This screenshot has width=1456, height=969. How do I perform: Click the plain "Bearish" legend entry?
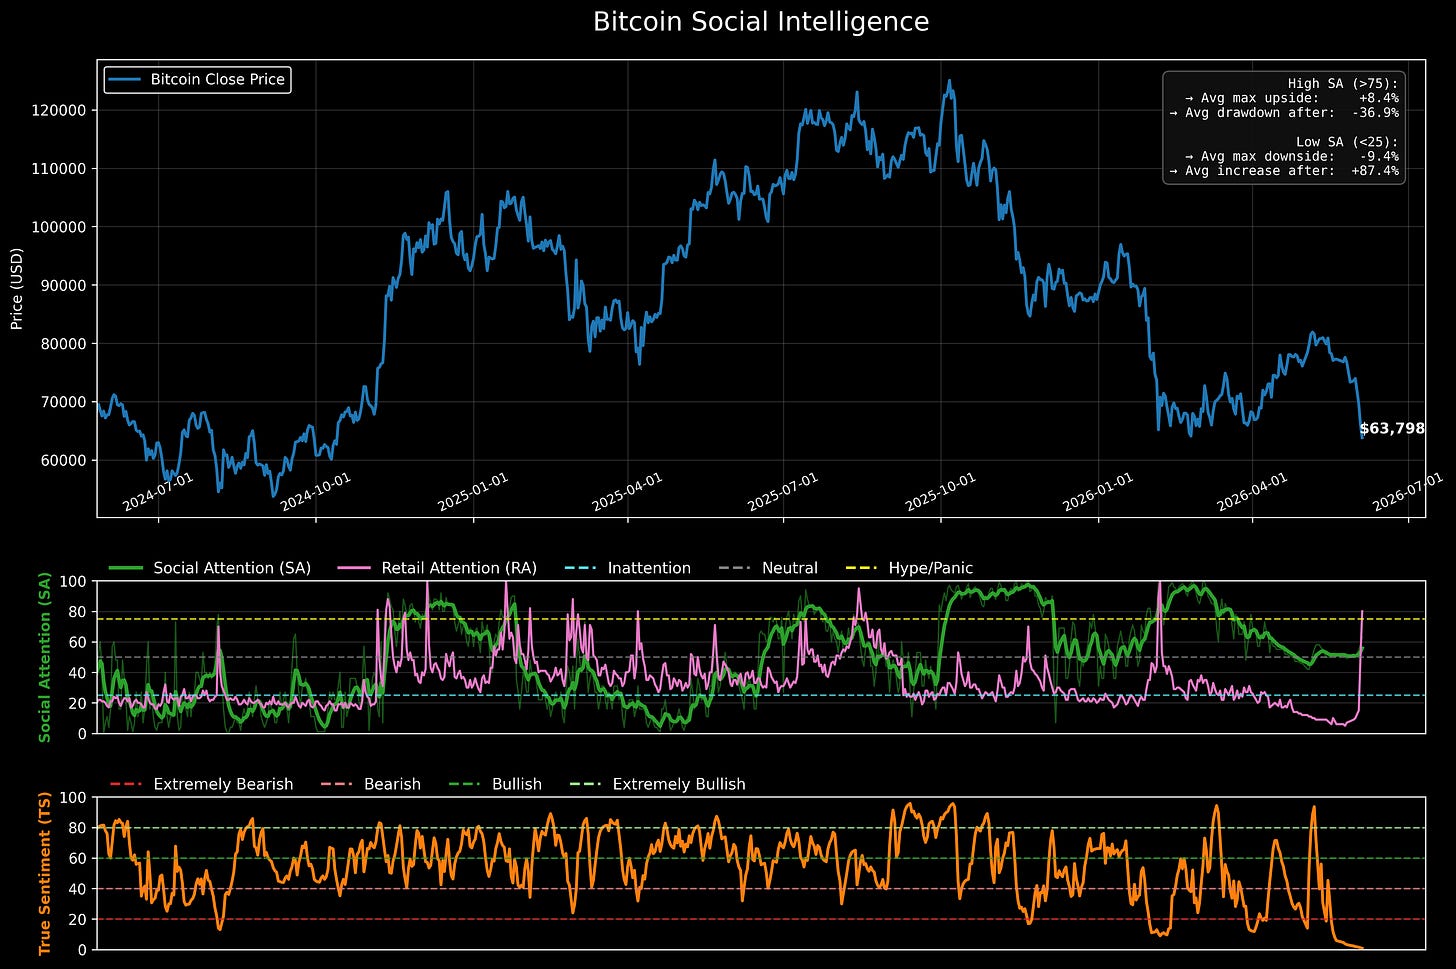coord(370,785)
